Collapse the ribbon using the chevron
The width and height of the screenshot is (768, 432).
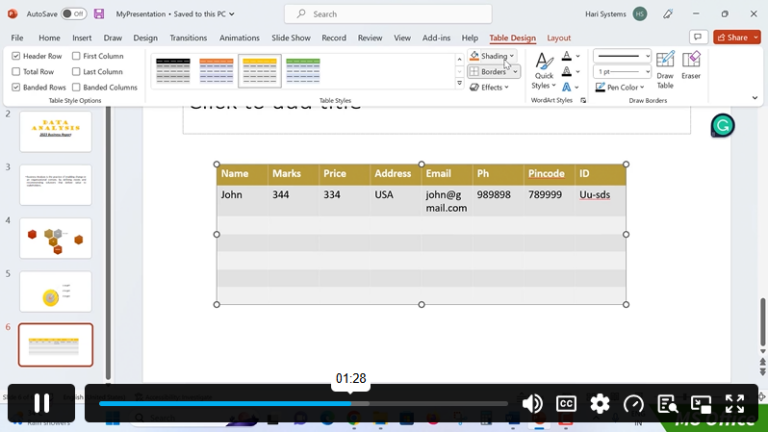pos(755,98)
